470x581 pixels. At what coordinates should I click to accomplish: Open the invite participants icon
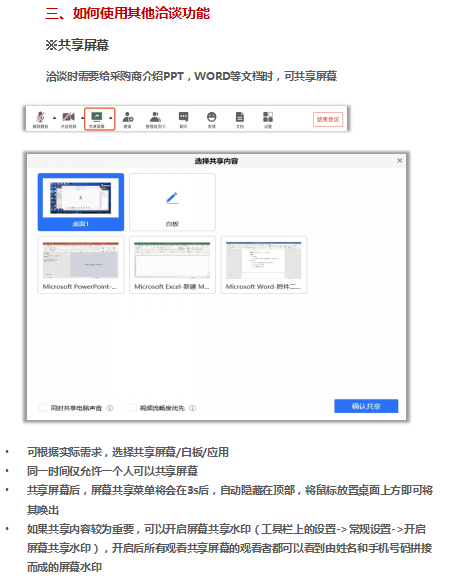pyautogui.click(x=128, y=119)
